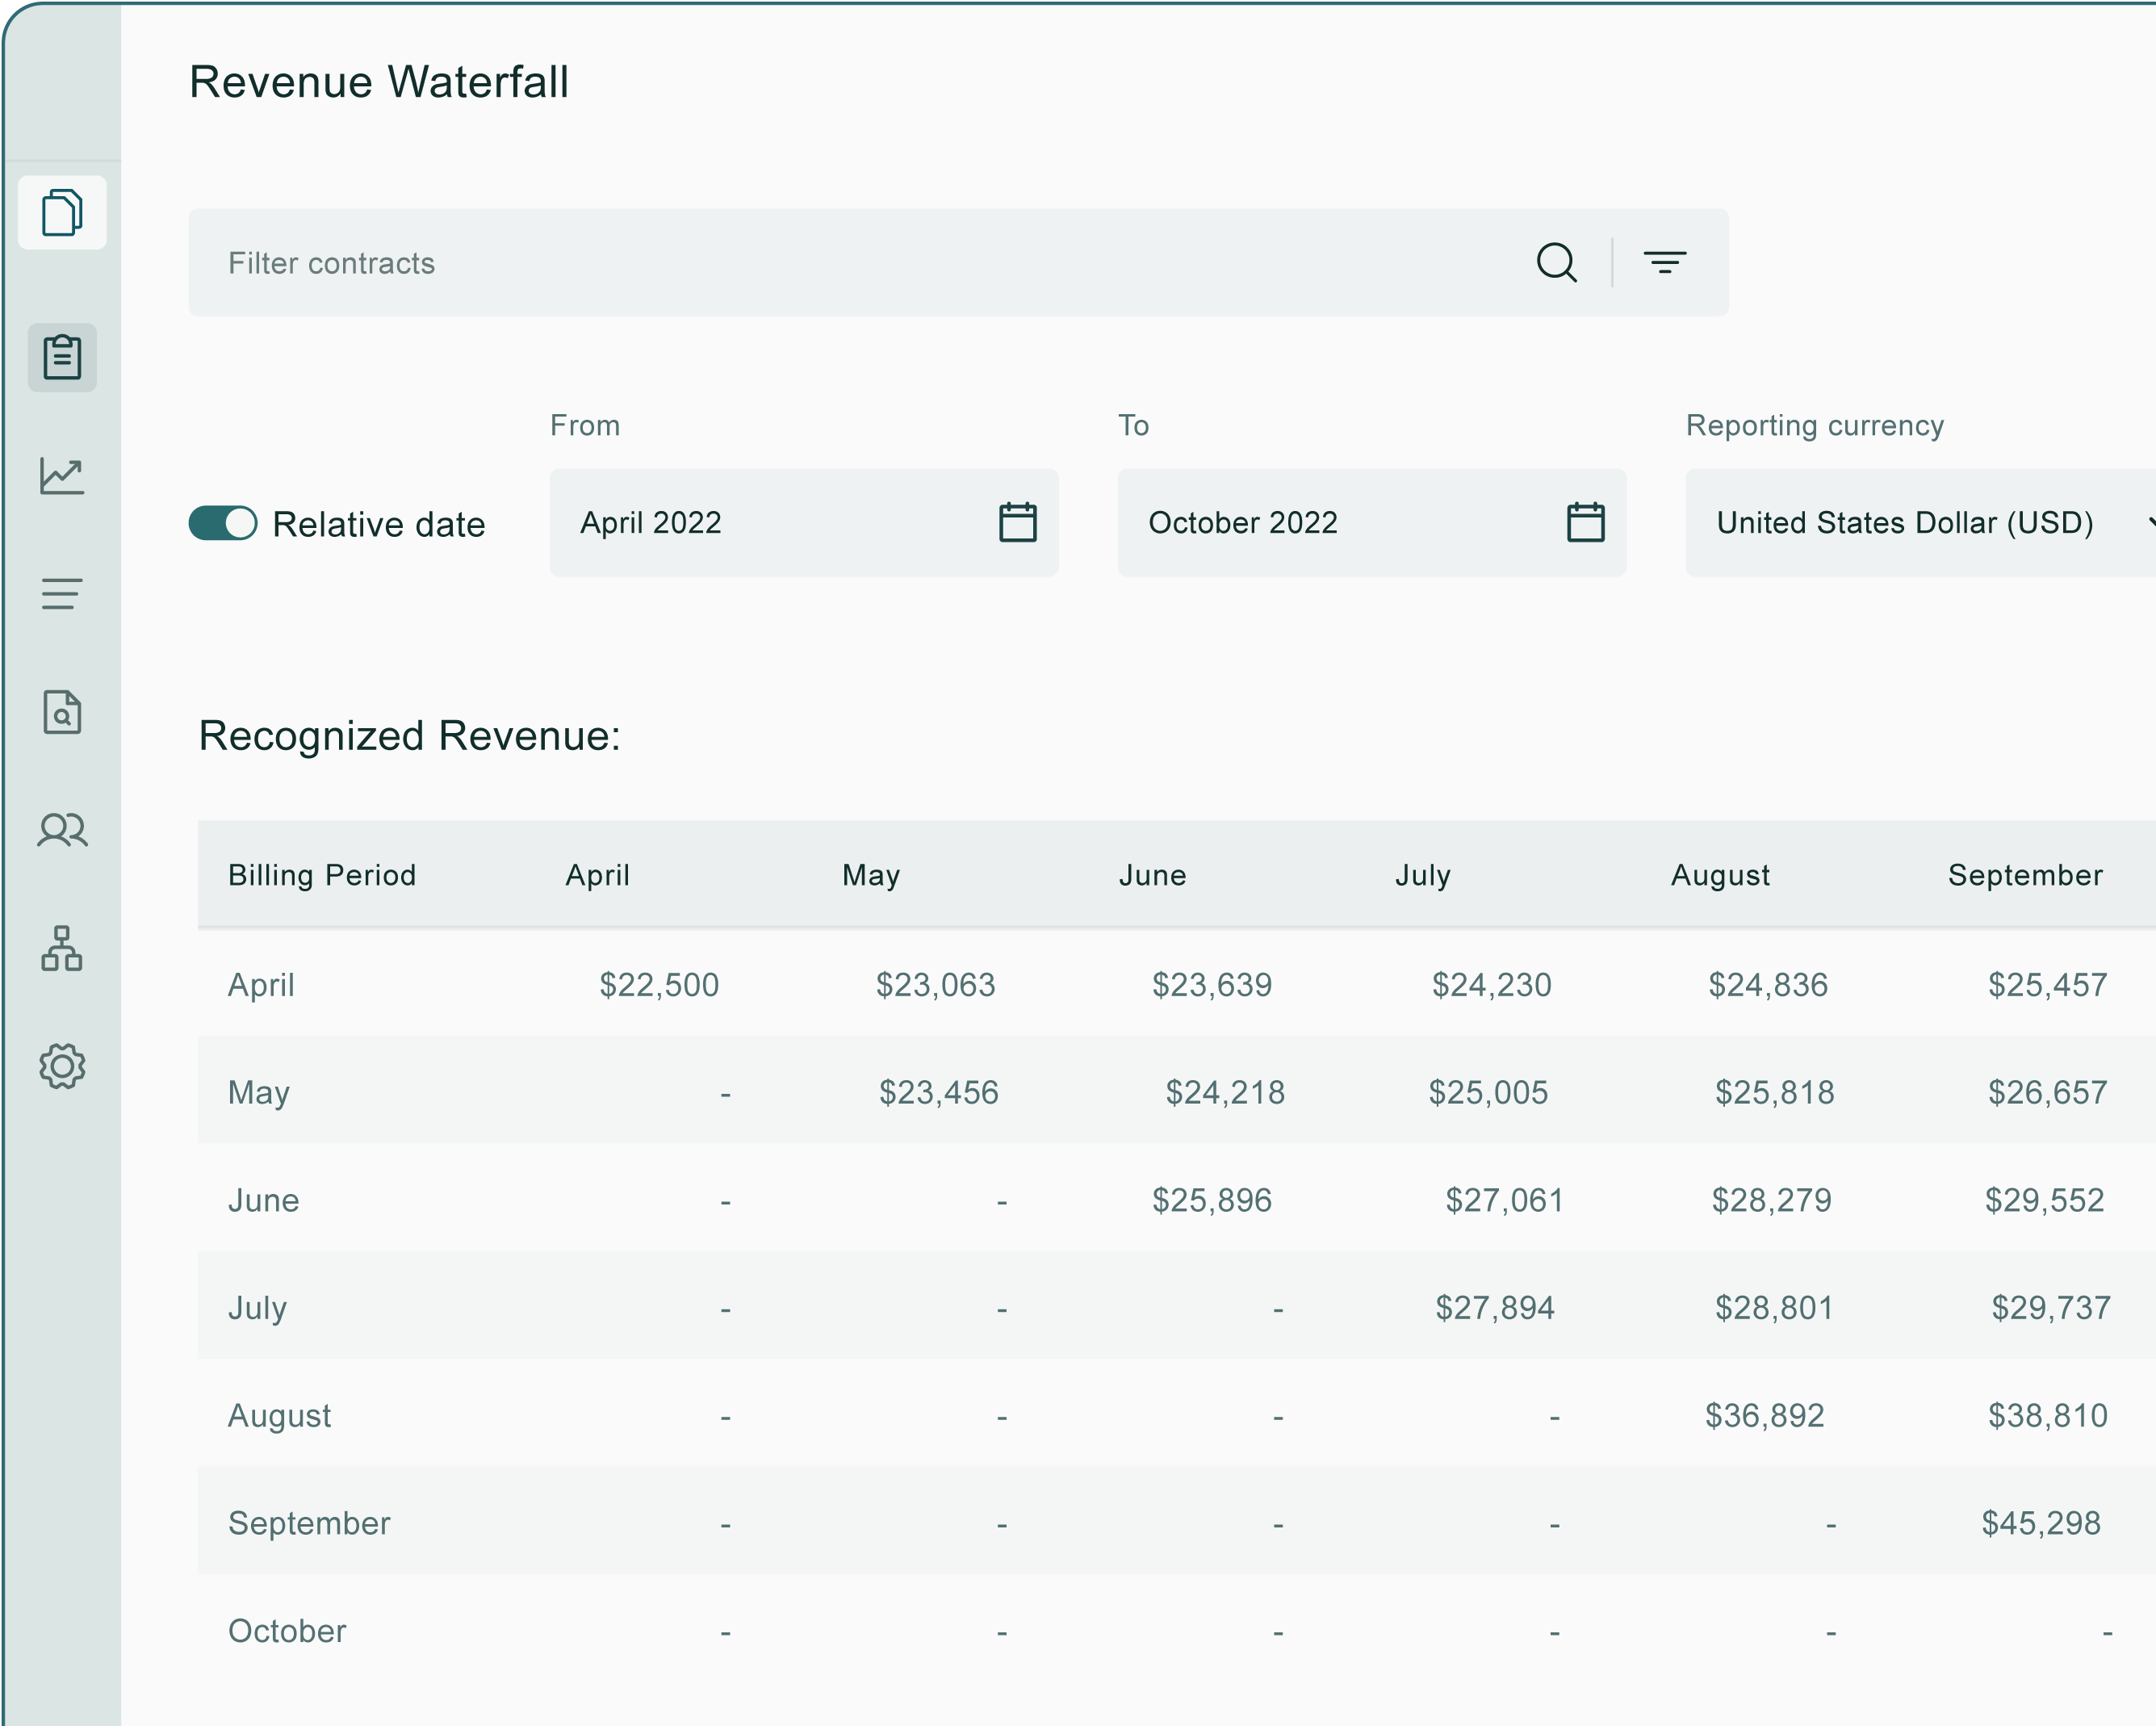
Task: Open the users group sidebar icon
Action: 62,830
